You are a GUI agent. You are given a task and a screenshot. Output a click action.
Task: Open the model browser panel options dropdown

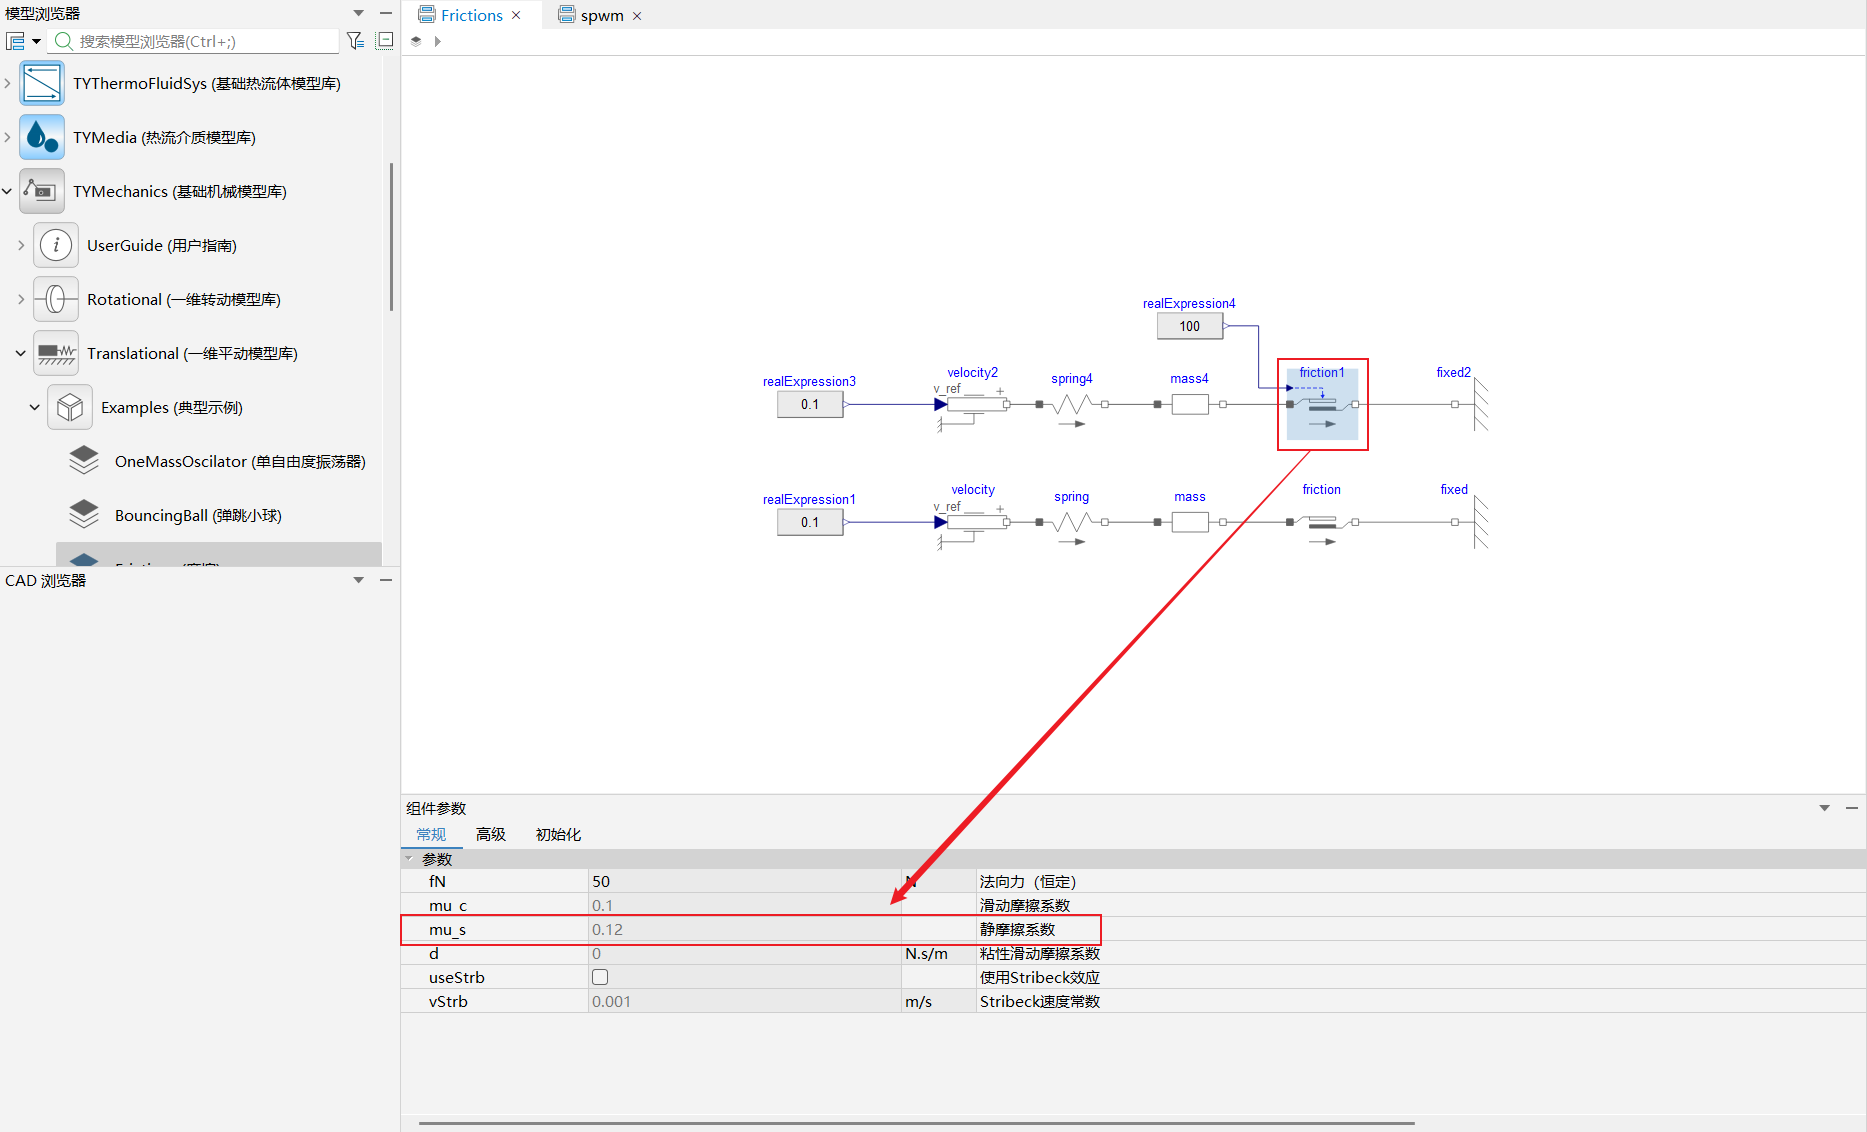(359, 13)
